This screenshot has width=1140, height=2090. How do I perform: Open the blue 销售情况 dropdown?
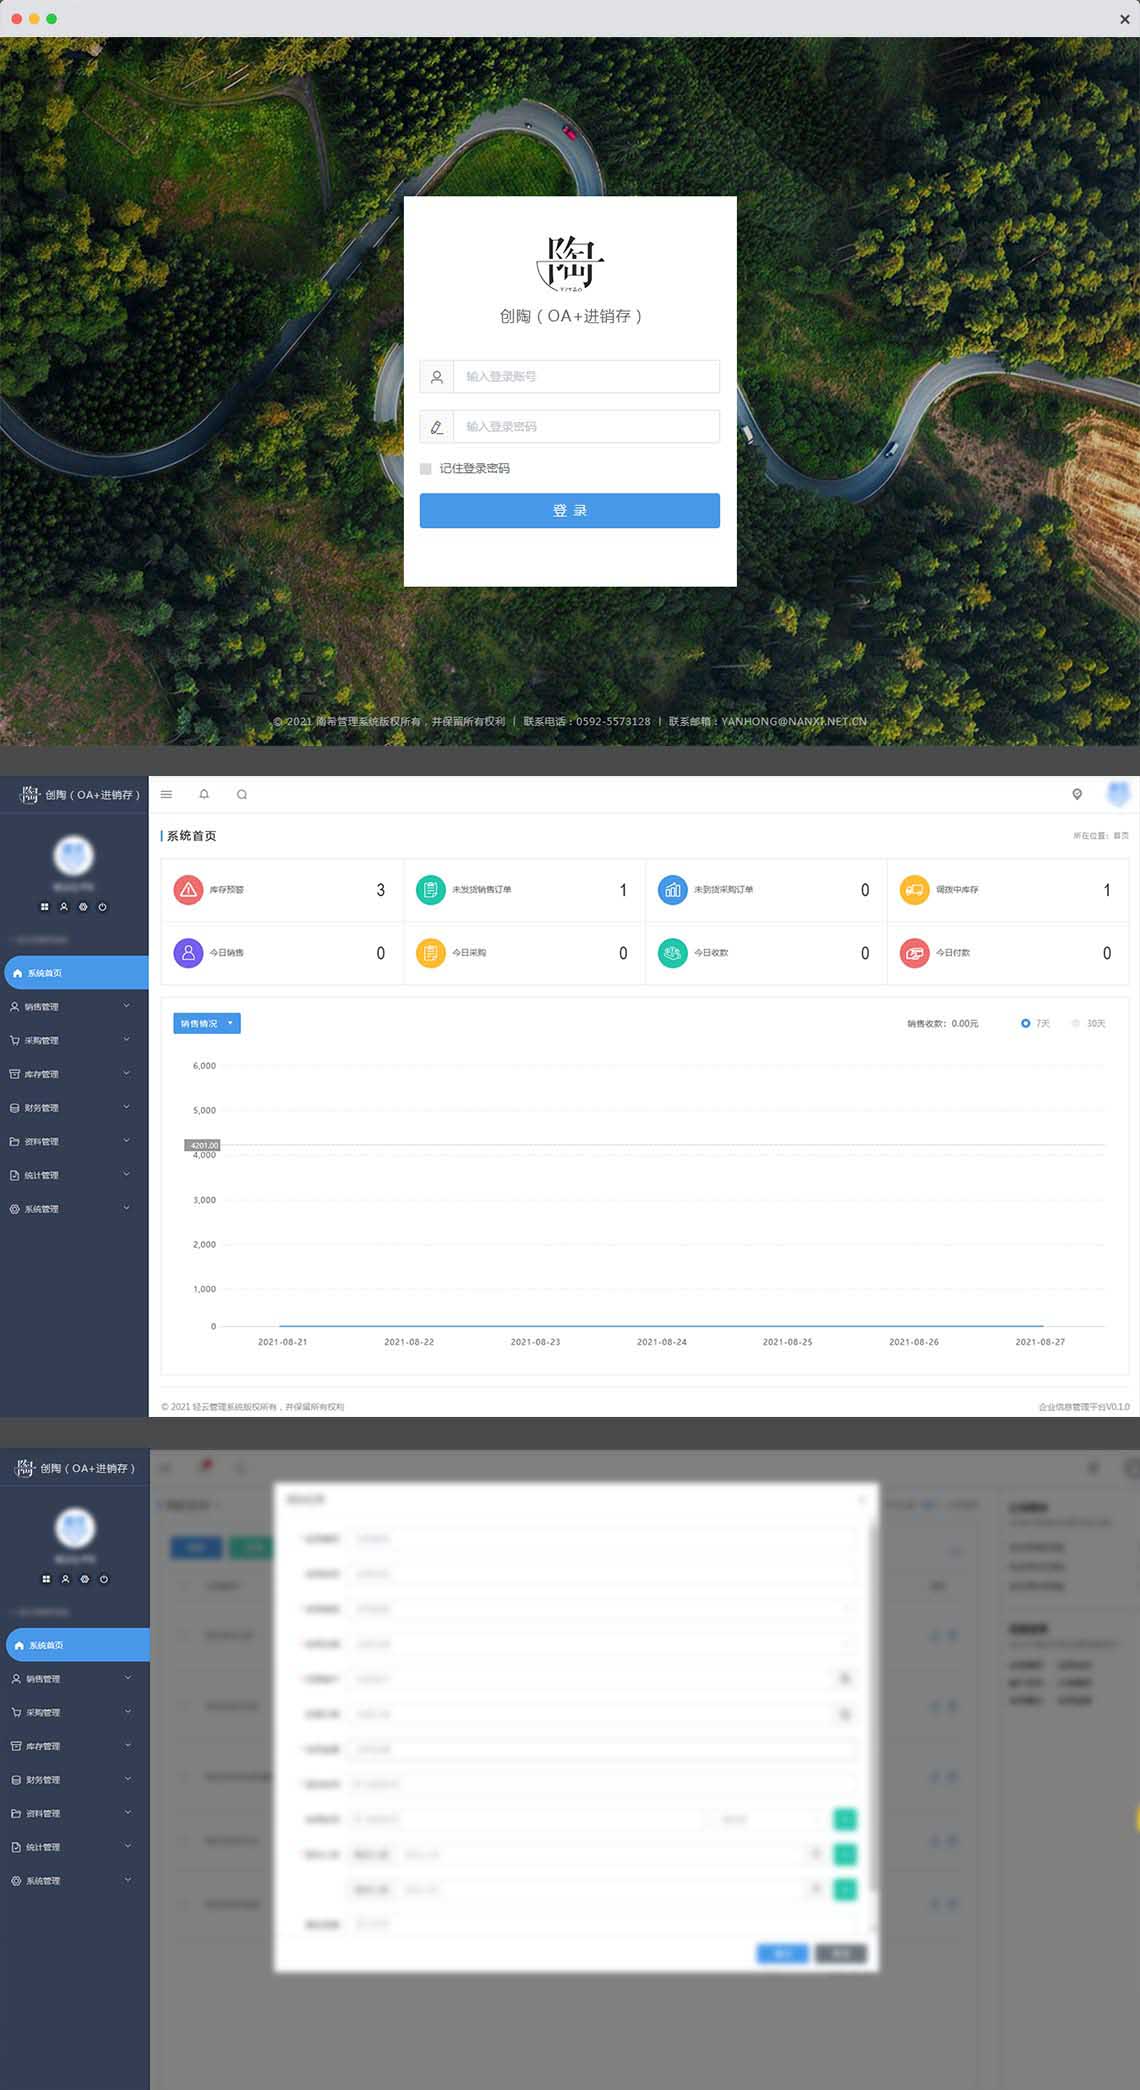point(207,1023)
